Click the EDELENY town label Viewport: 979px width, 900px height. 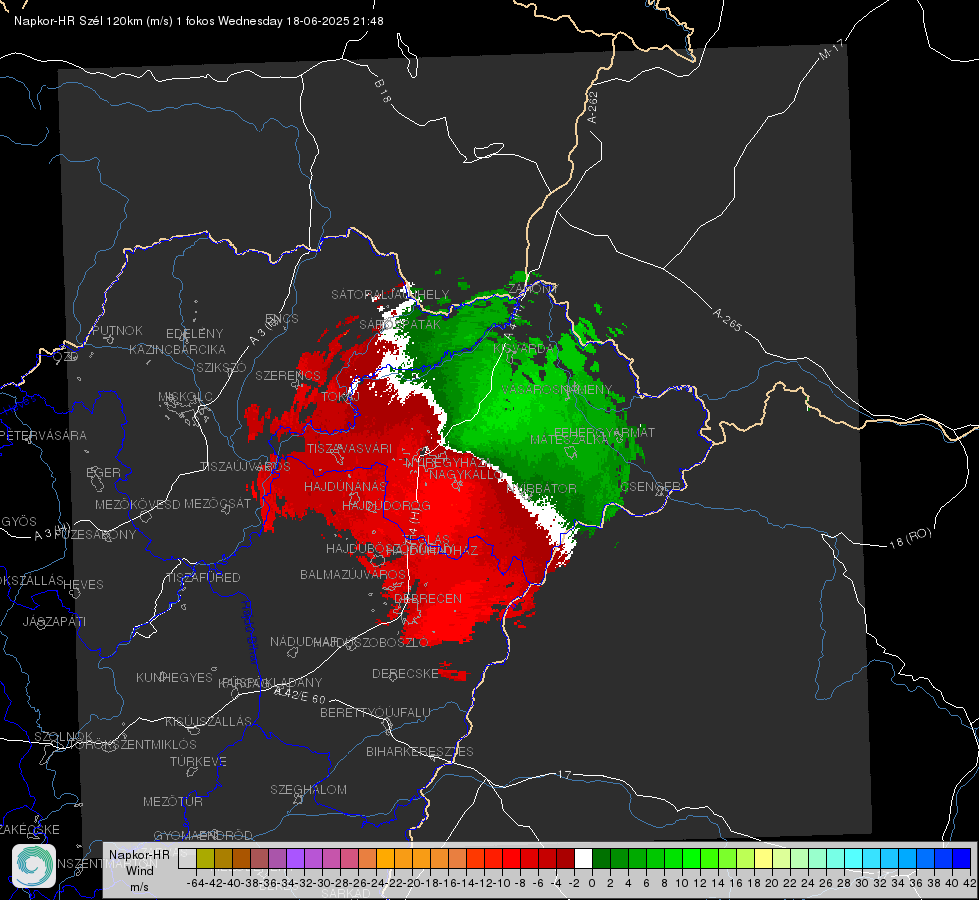(x=194, y=334)
